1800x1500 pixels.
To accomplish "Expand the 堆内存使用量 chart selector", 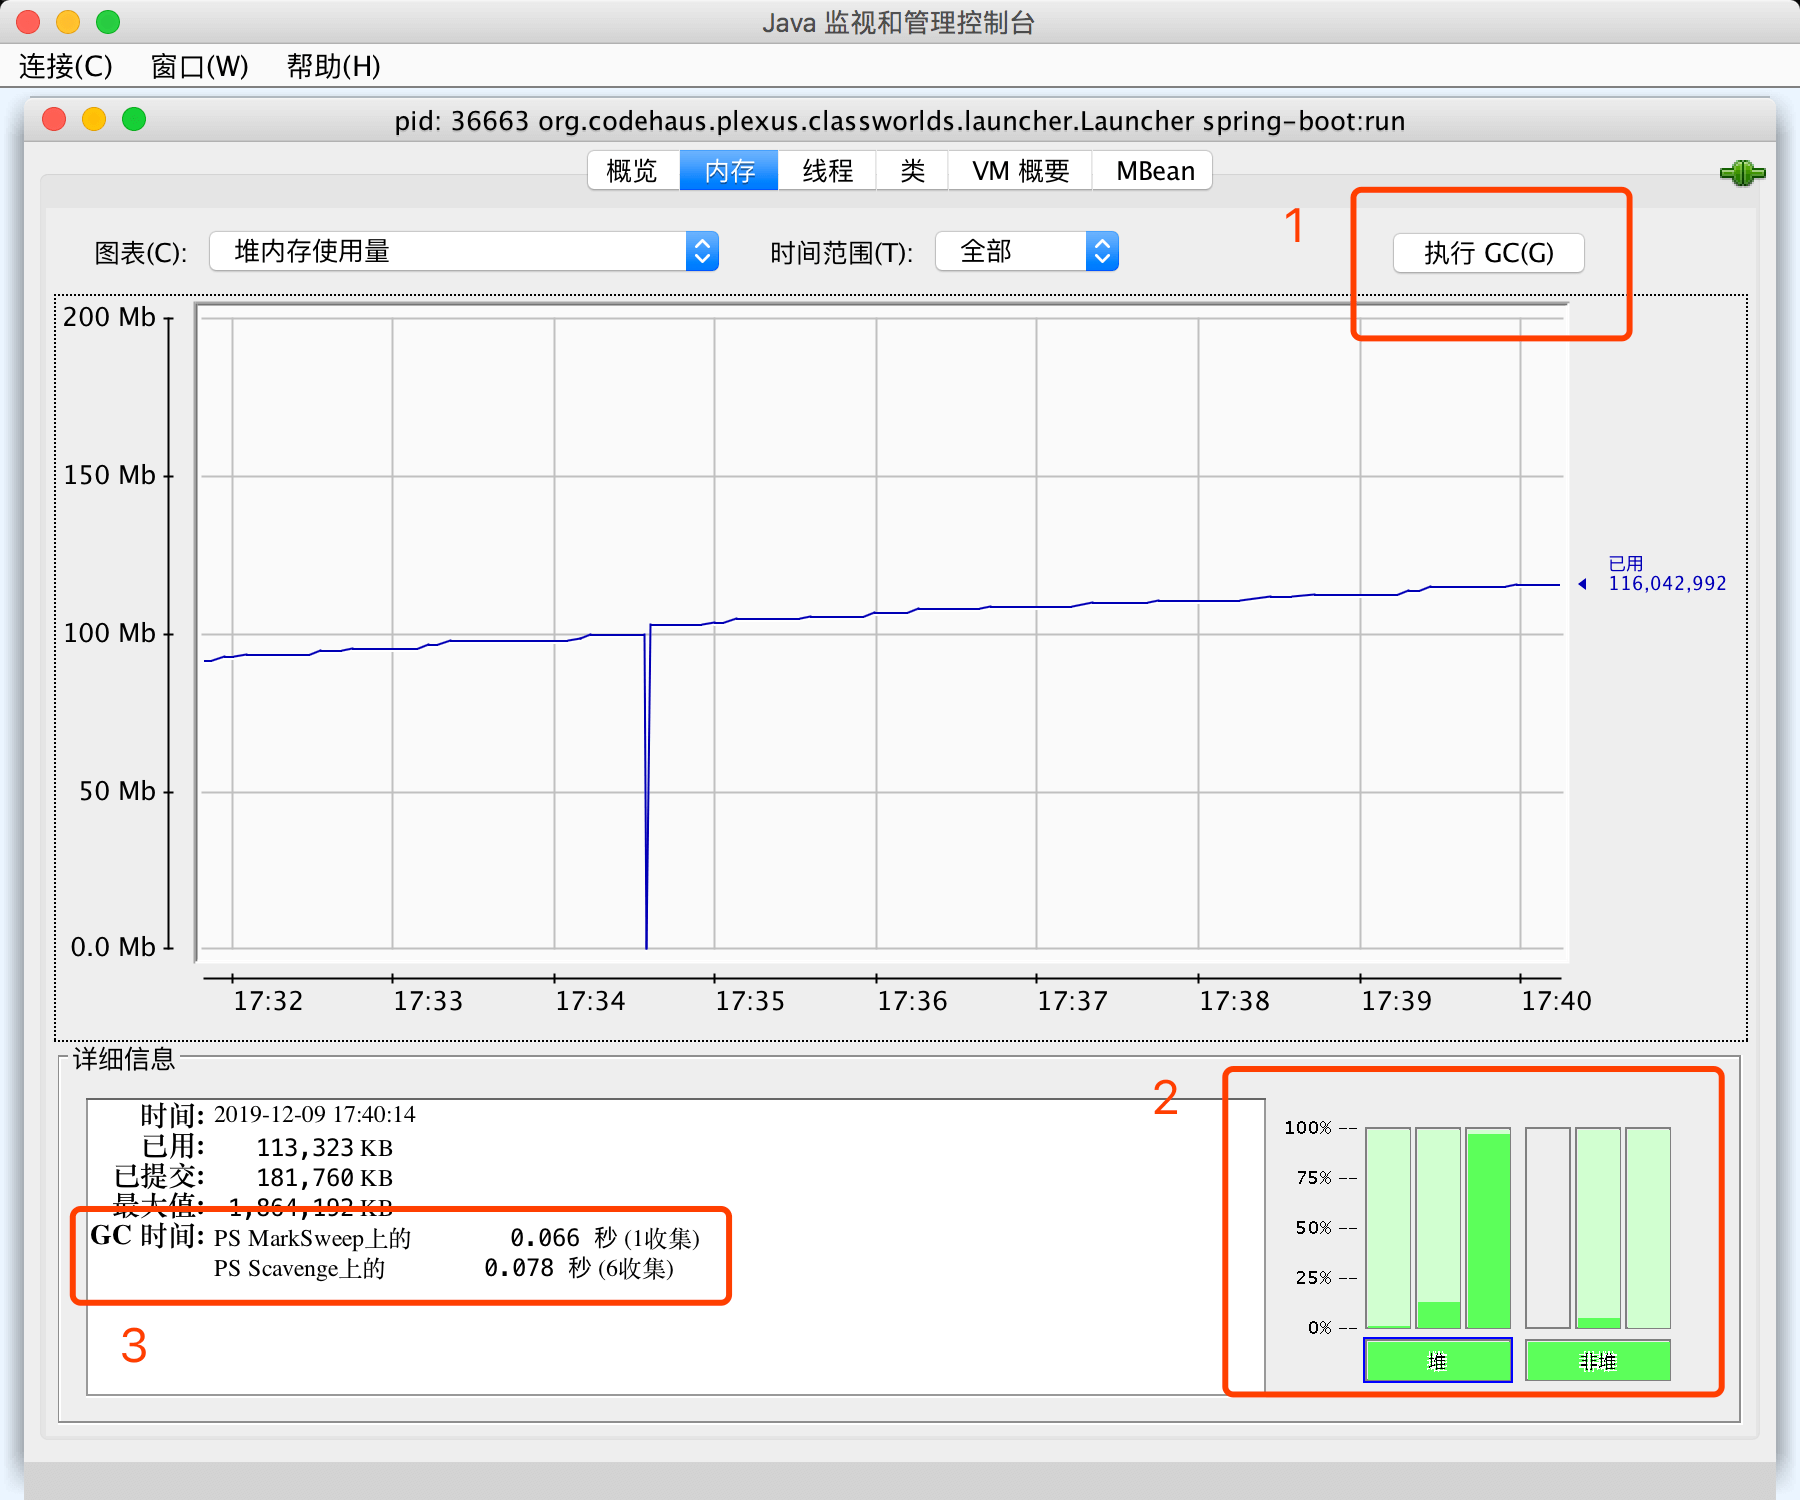I will [450, 252].
